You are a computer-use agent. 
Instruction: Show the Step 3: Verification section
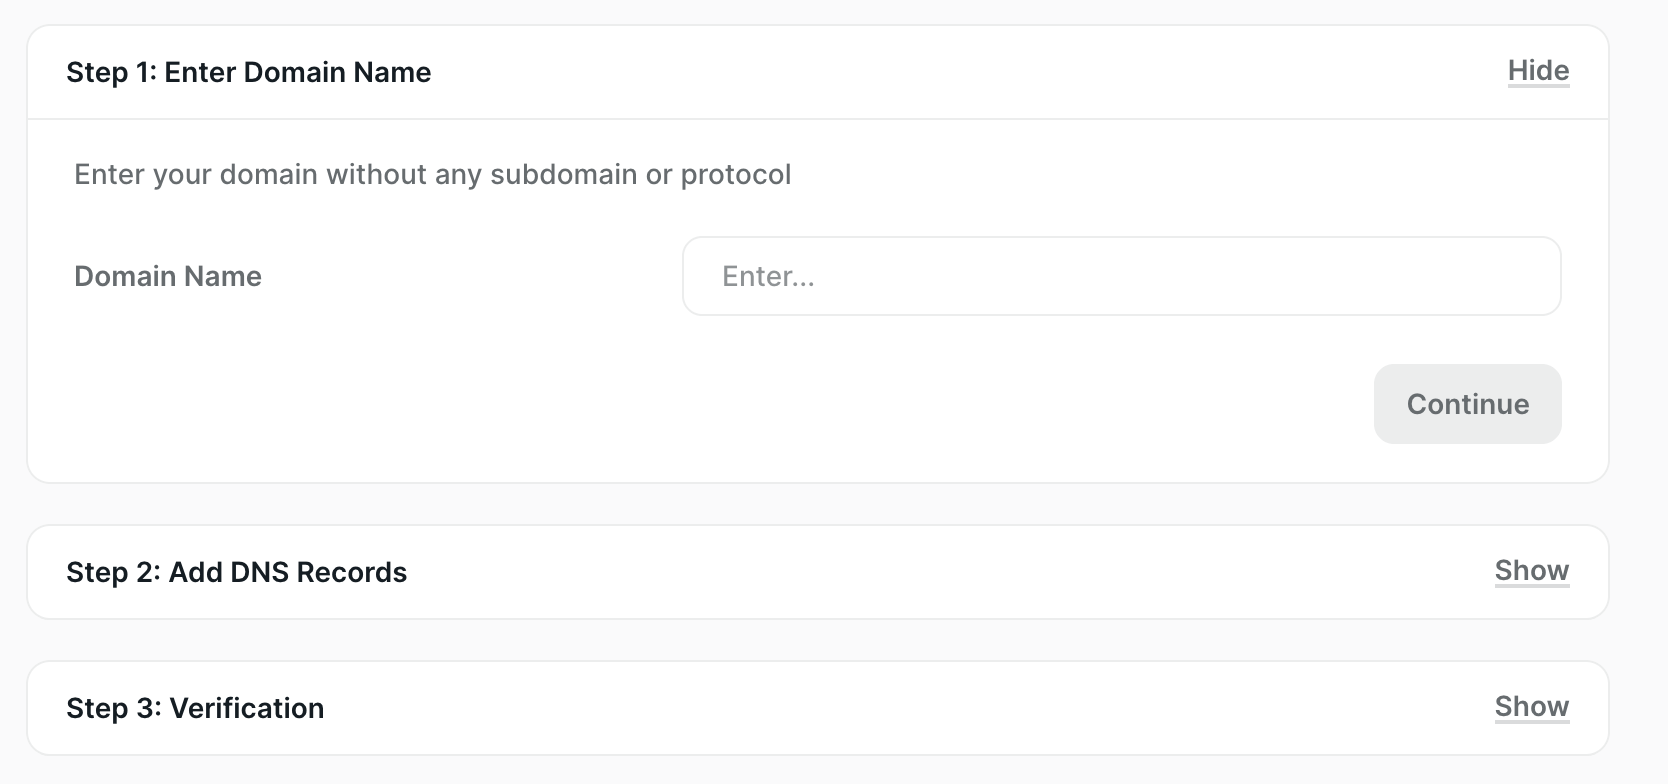point(1531,707)
